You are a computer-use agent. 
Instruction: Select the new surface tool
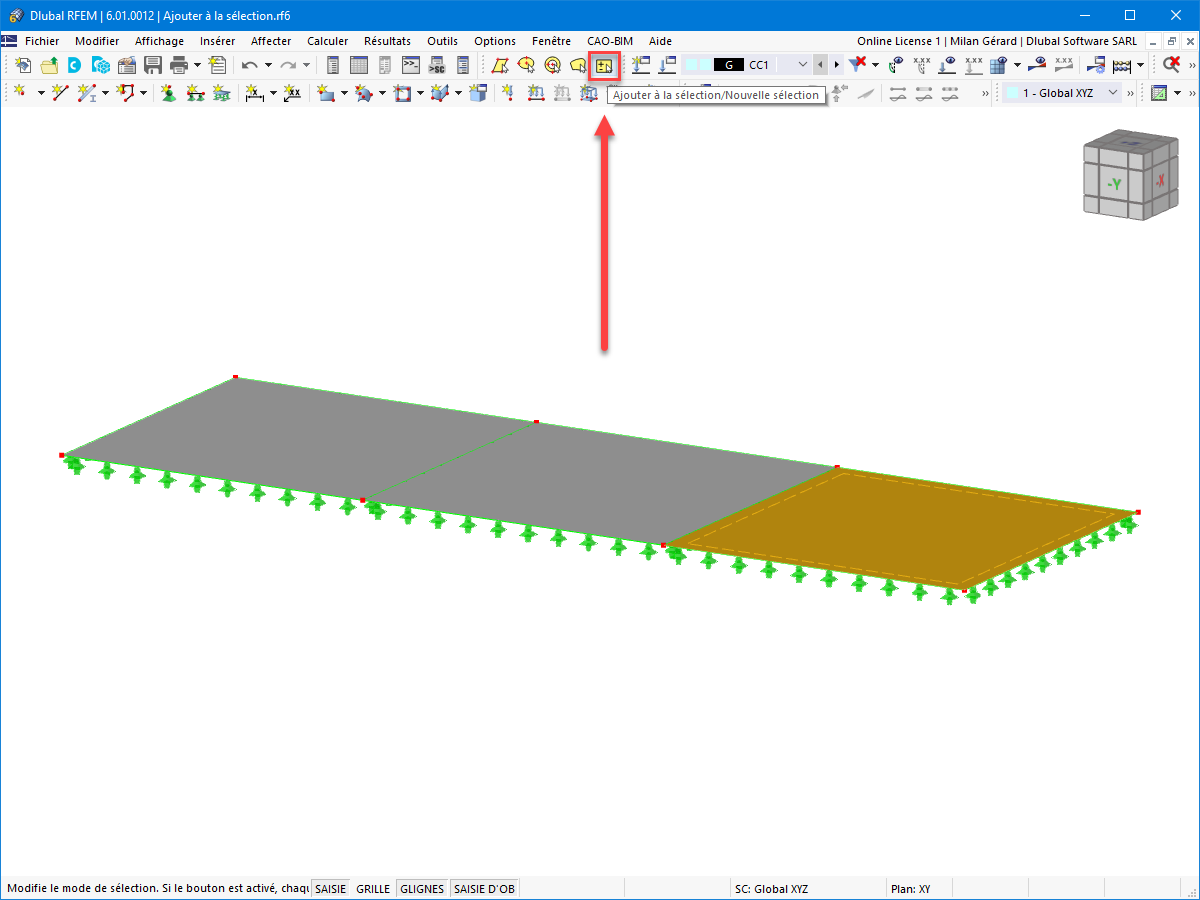click(326, 93)
